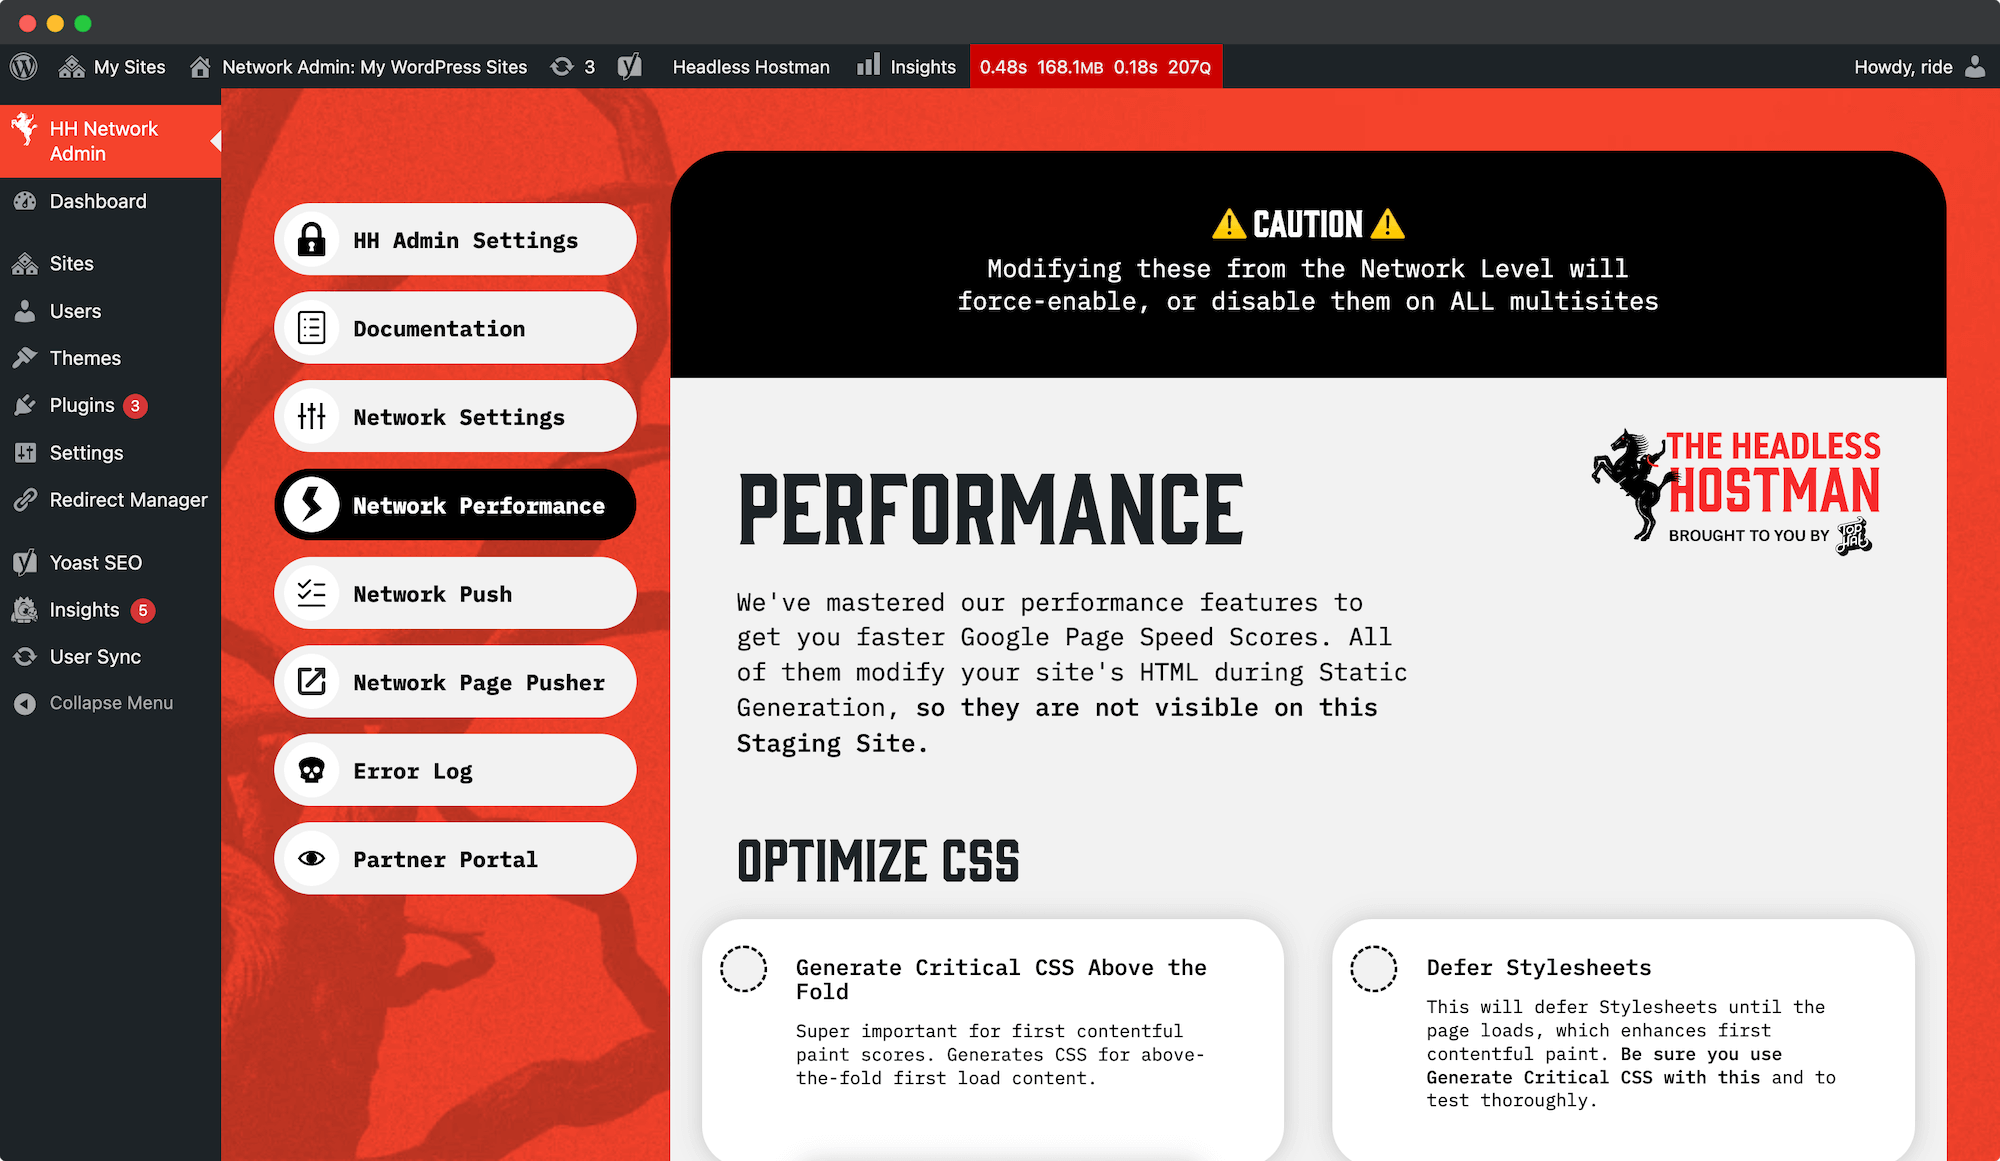
Task: Open Error Log skull icon button
Action: (312, 771)
